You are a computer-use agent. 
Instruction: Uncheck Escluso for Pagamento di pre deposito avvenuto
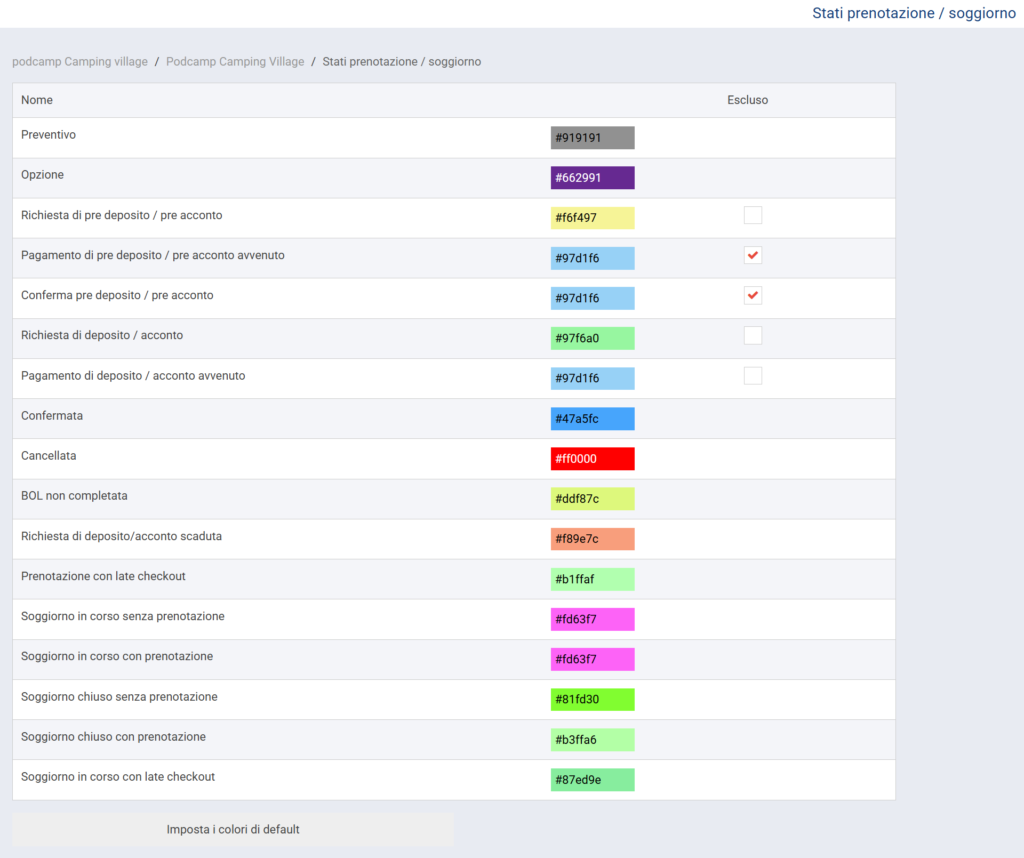(753, 256)
